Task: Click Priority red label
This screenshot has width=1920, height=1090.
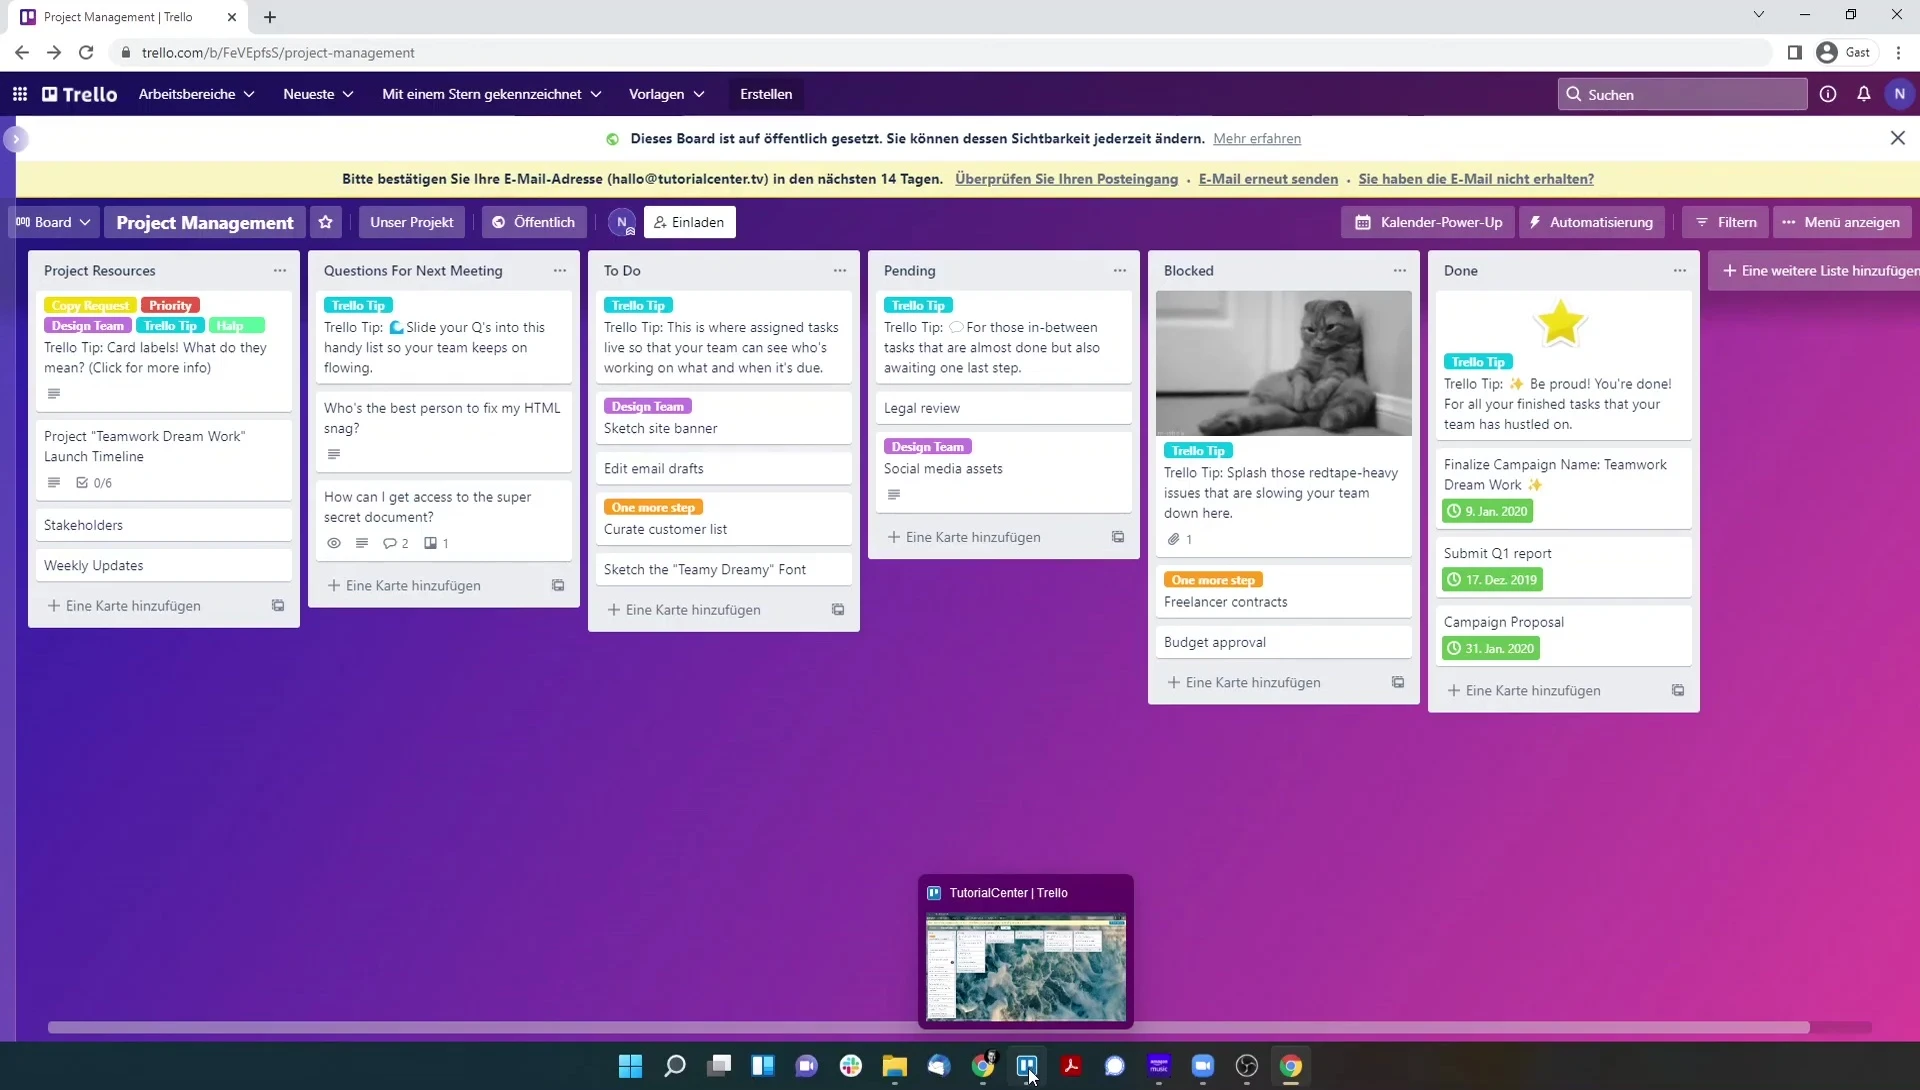Action: tap(170, 305)
